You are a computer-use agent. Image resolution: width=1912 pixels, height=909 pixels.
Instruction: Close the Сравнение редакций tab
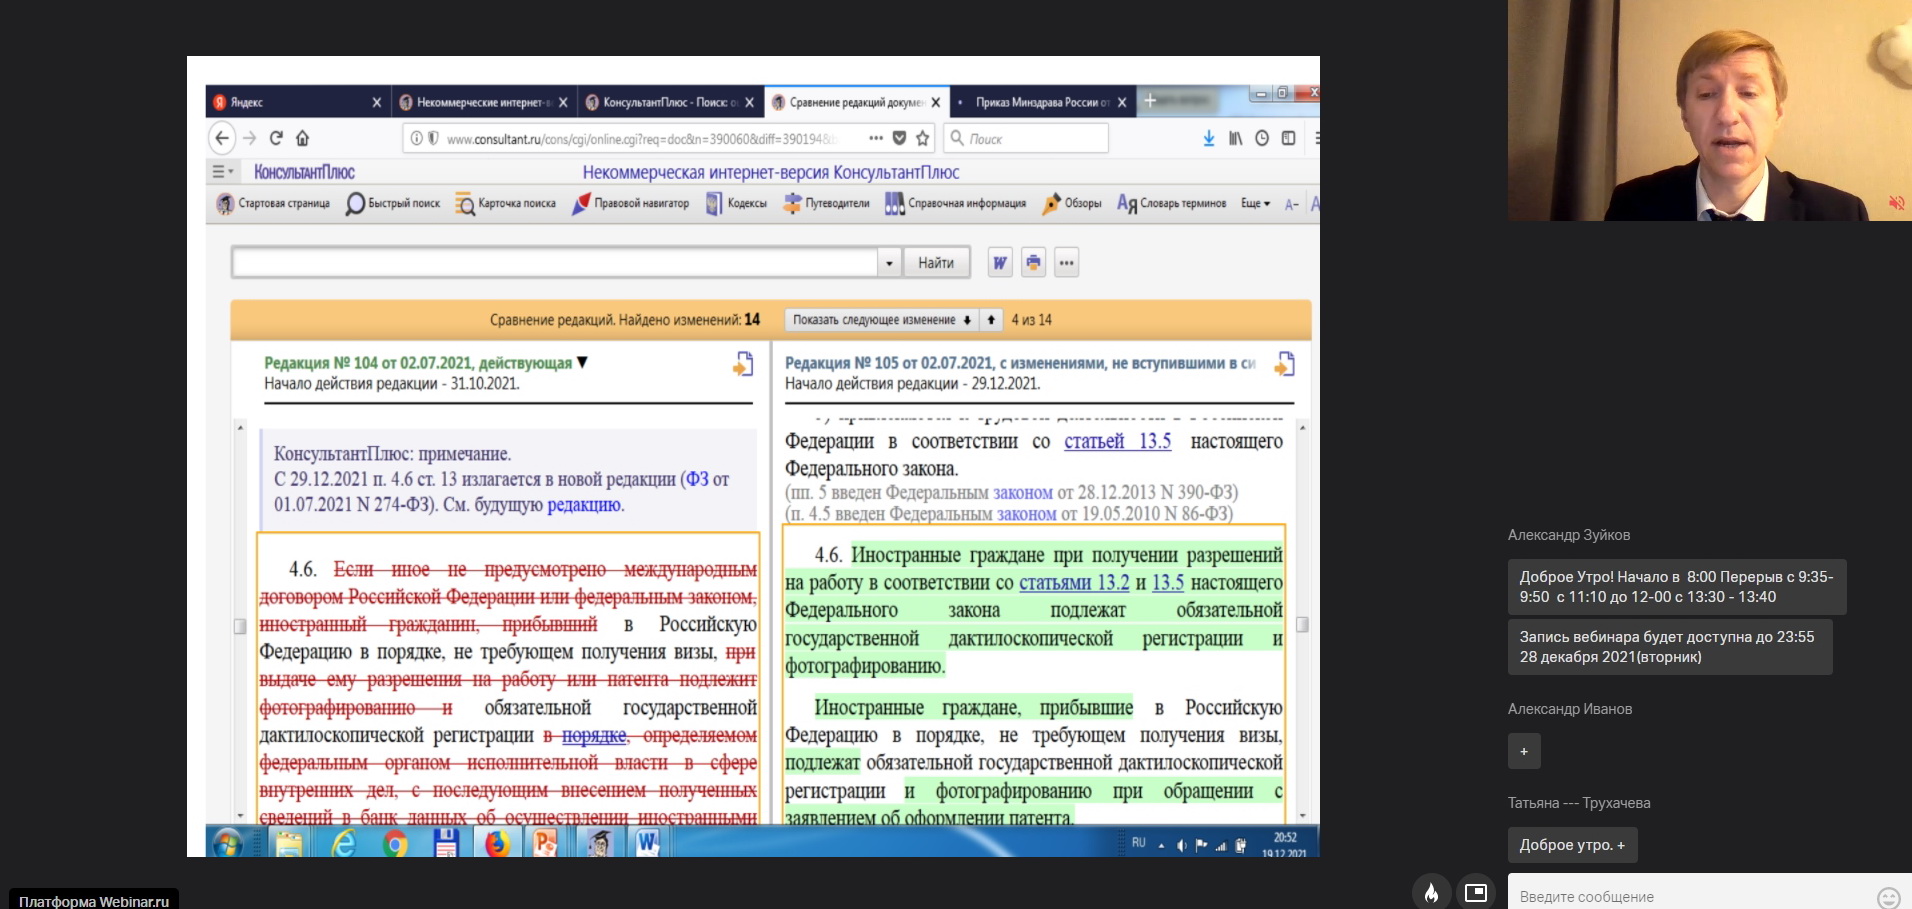pos(936,102)
